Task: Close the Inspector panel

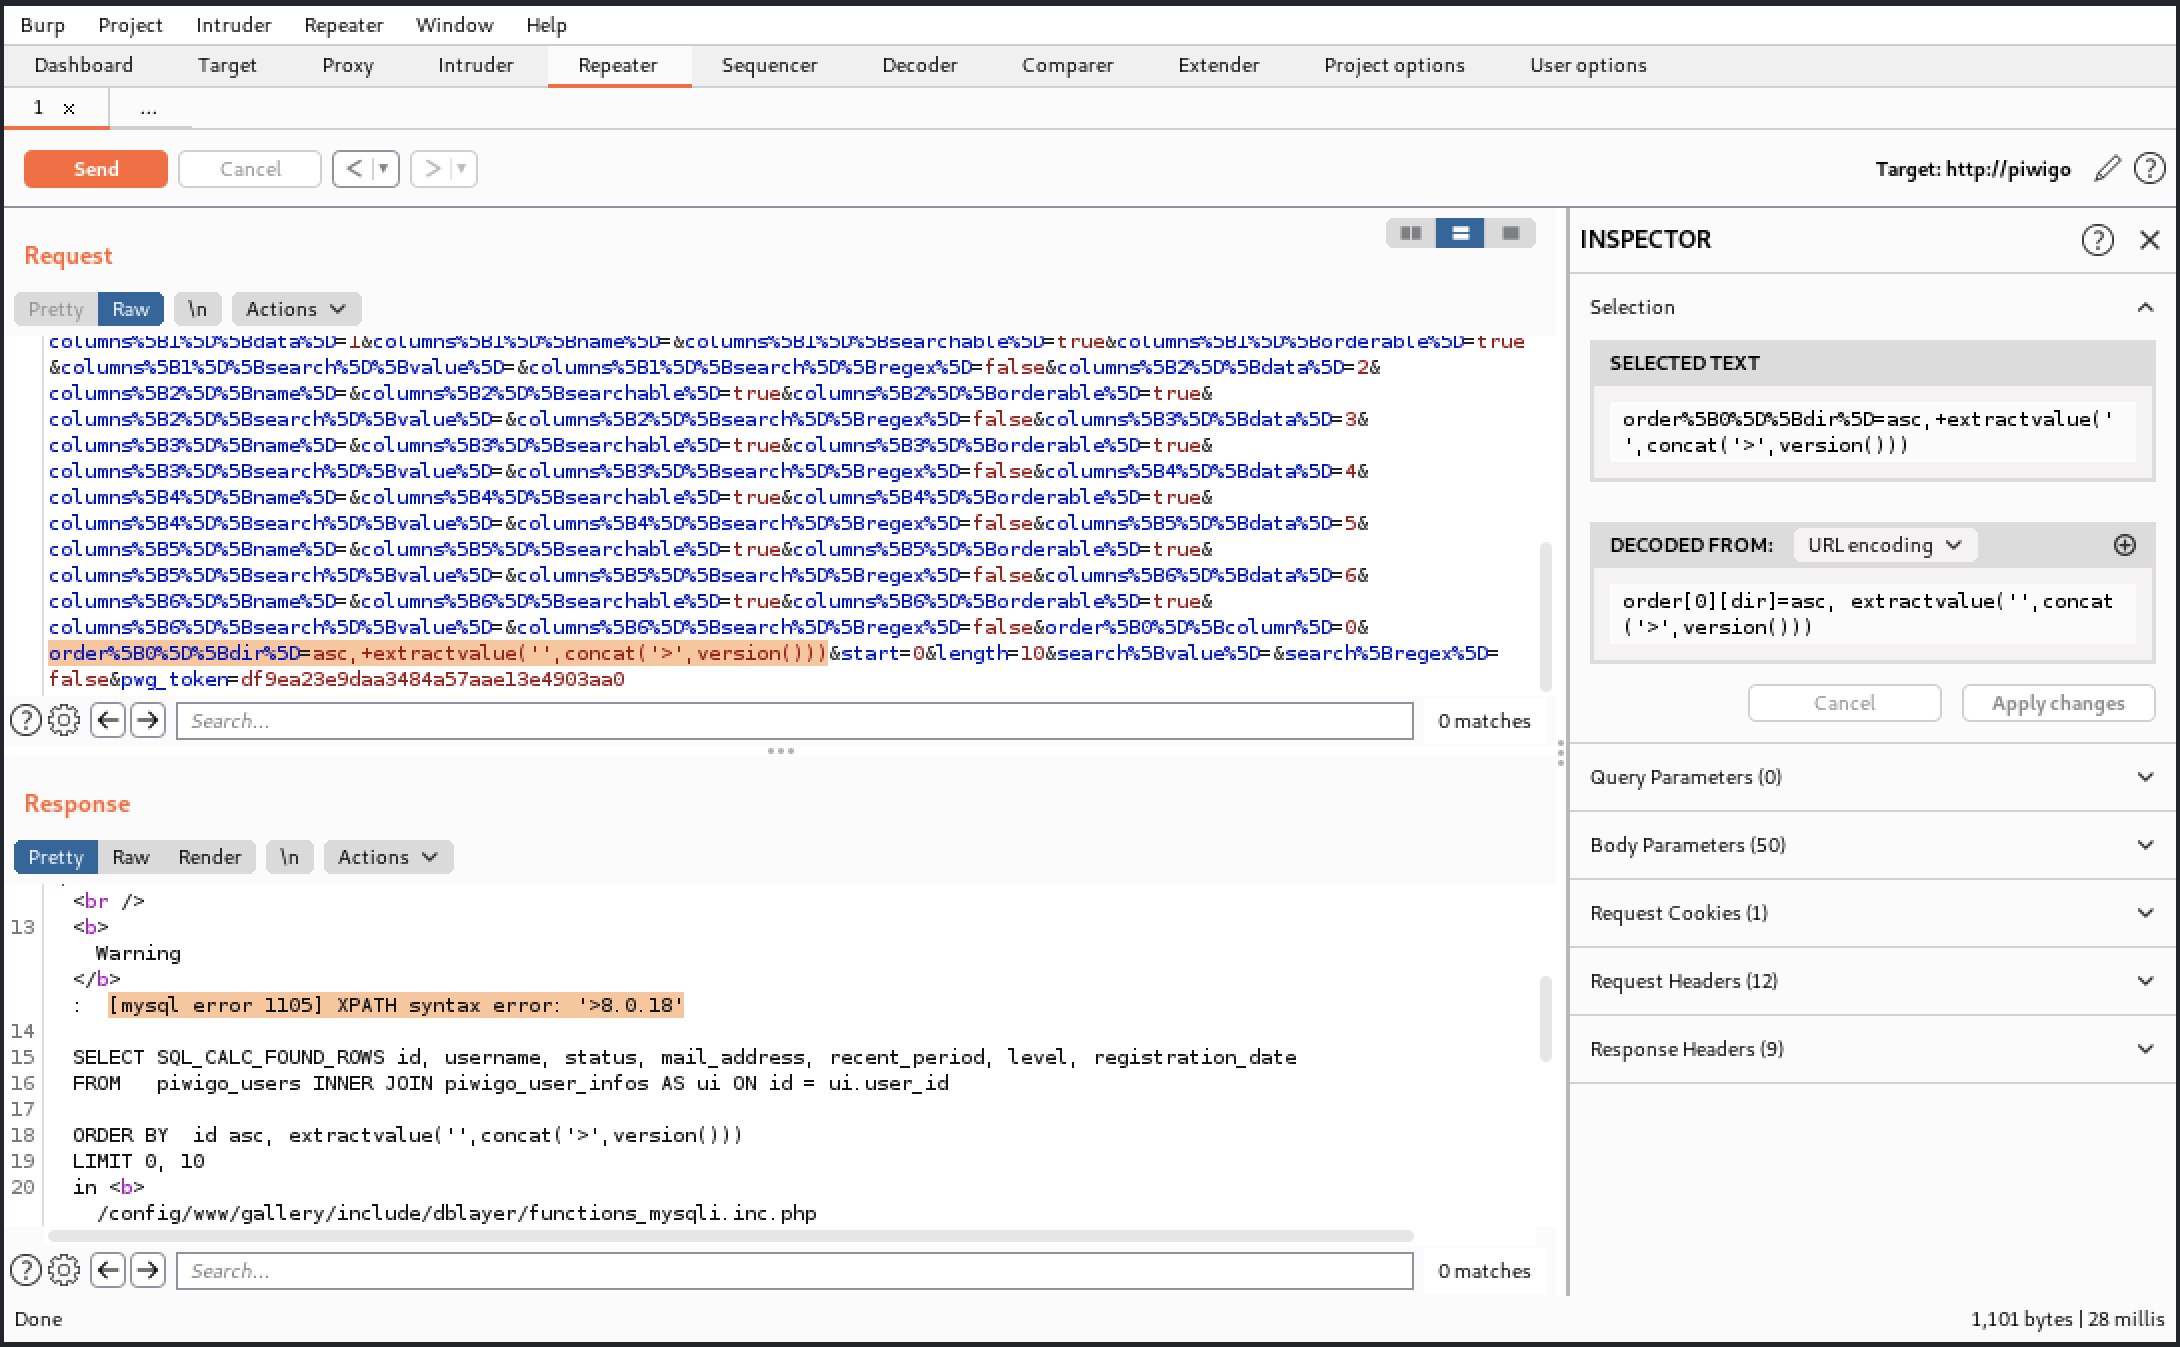Action: [x=2149, y=240]
